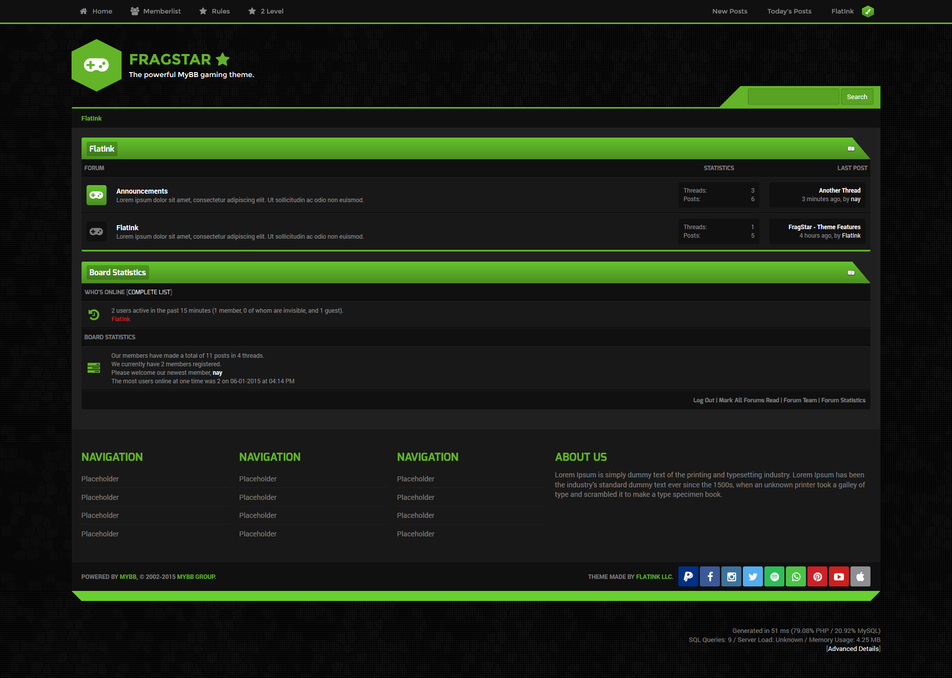952x678 pixels.
Task: Click the Flatink breadcrumb link
Action: point(92,118)
